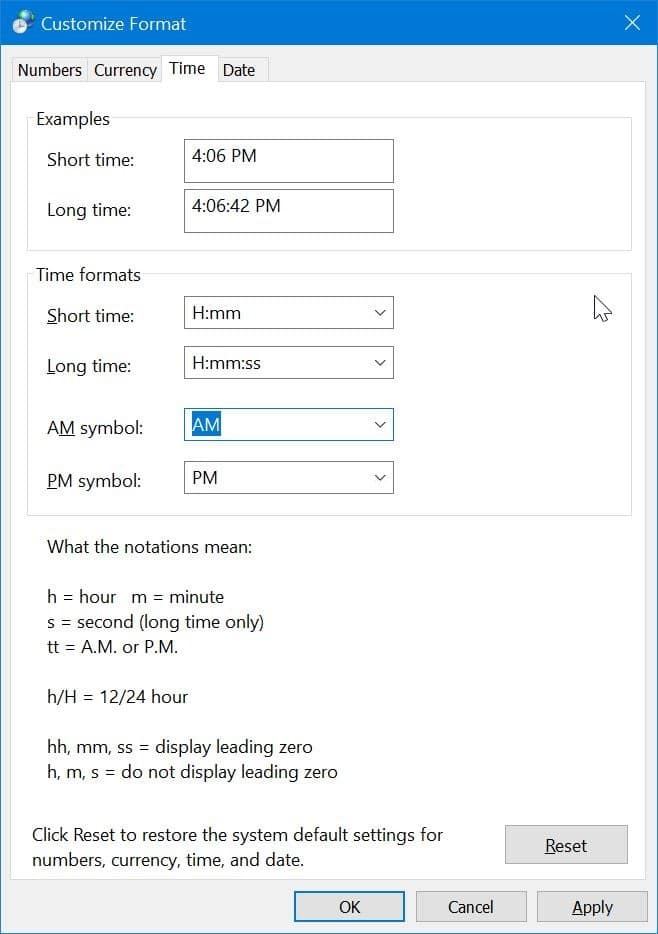Click the 'Short time:' label under Time formats
The height and width of the screenshot is (934, 658).
point(91,316)
